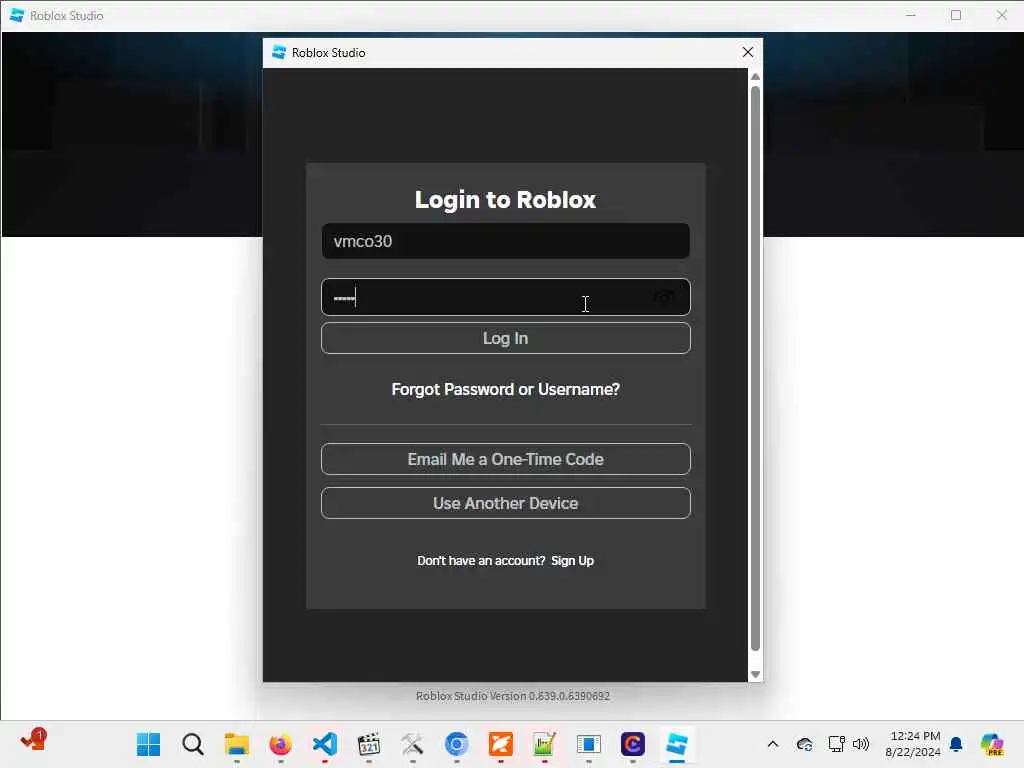Close the main Roblox Studio window
The width and height of the screenshot is (1024, 768).
tap(1001, 15)
